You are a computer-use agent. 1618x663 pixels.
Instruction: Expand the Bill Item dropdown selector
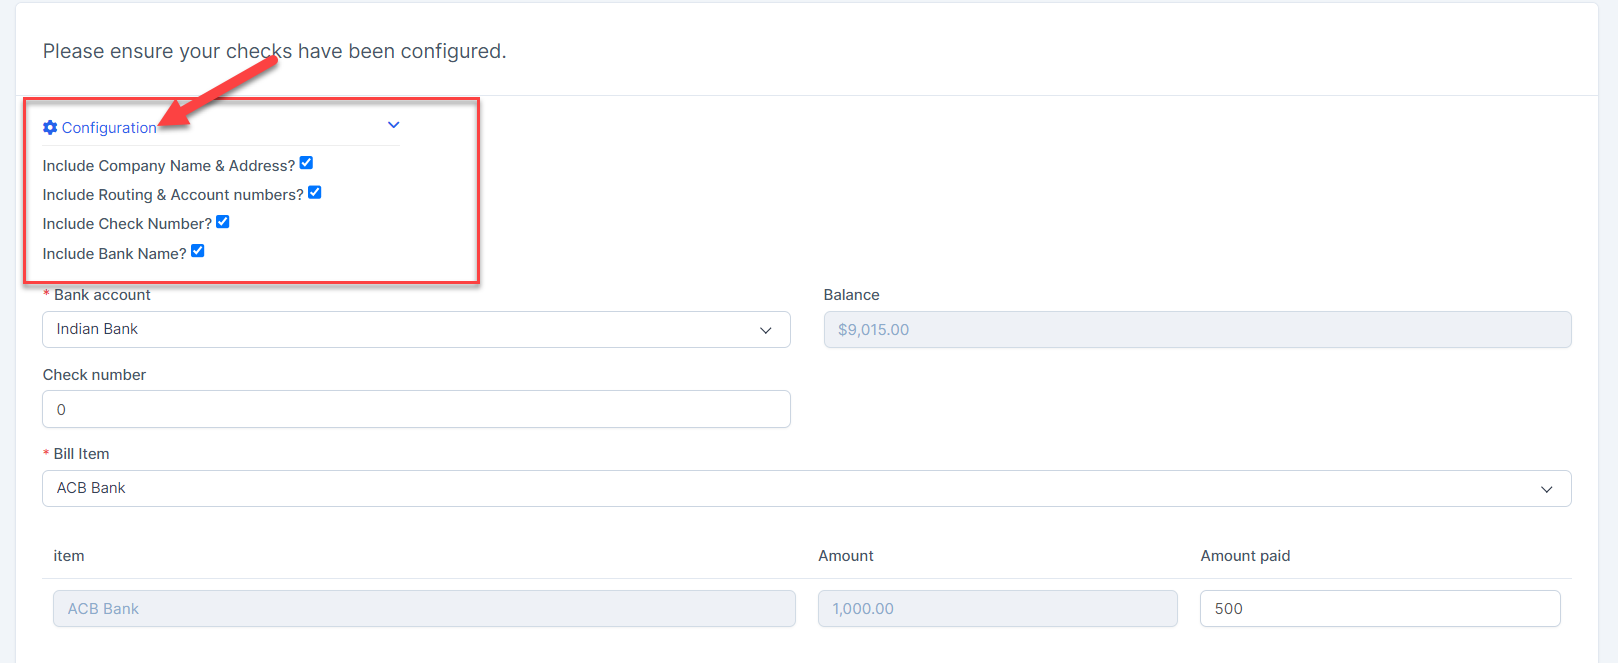(806, 489)
